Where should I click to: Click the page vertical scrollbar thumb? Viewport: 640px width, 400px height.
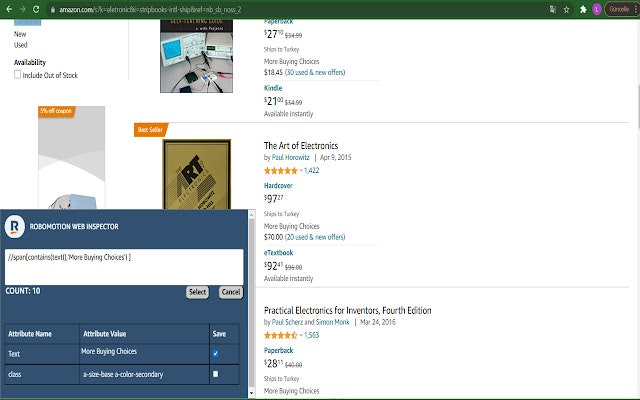pyautogui.click(x=637, y=107)
